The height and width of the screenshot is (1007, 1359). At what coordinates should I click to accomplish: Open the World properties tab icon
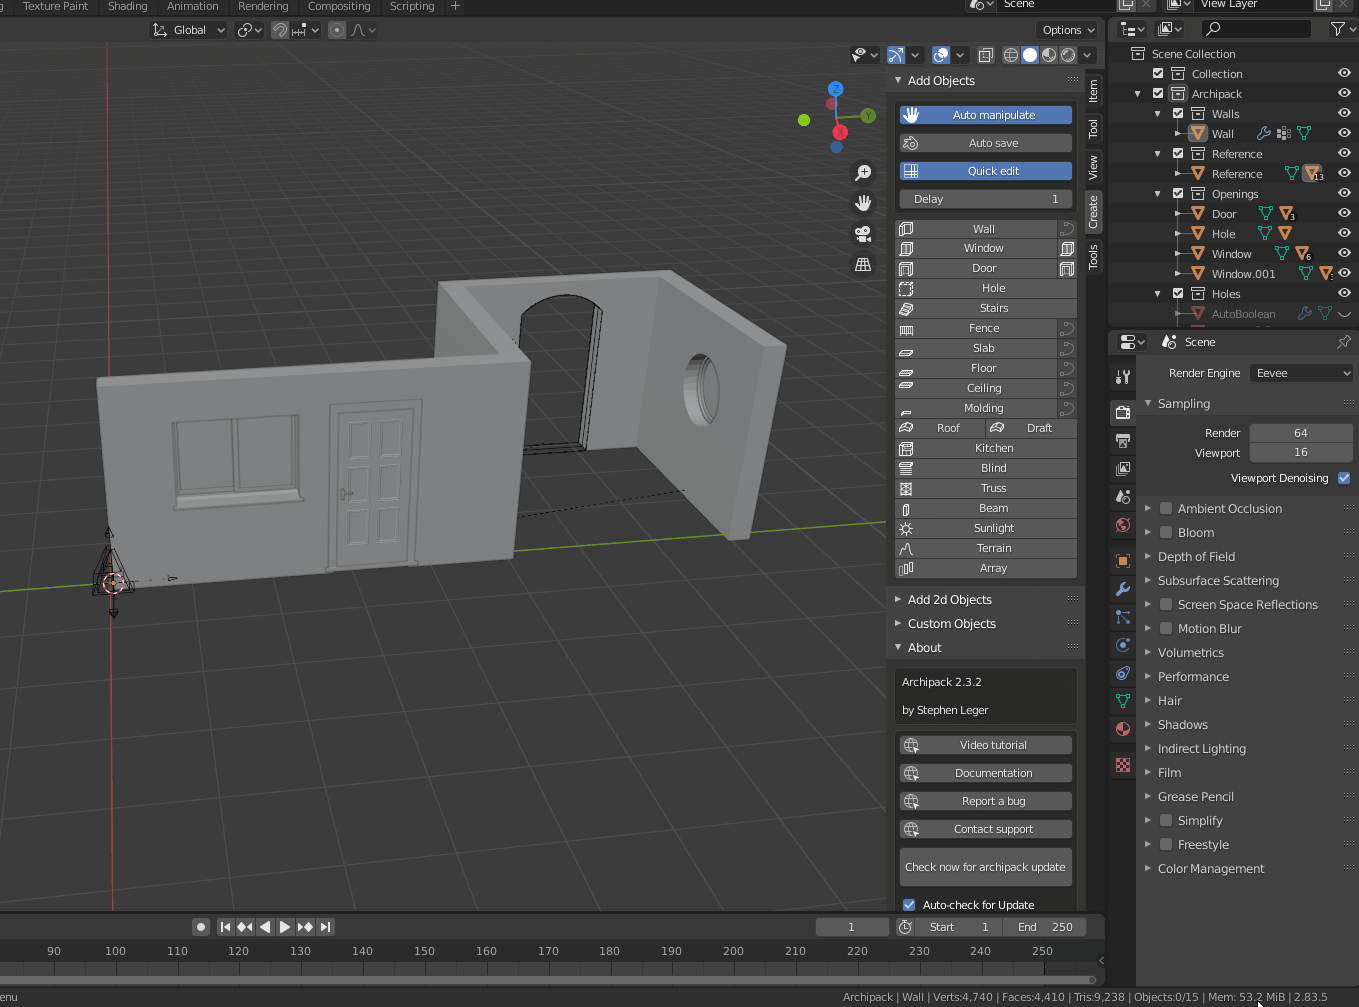tap(1123, 525)
